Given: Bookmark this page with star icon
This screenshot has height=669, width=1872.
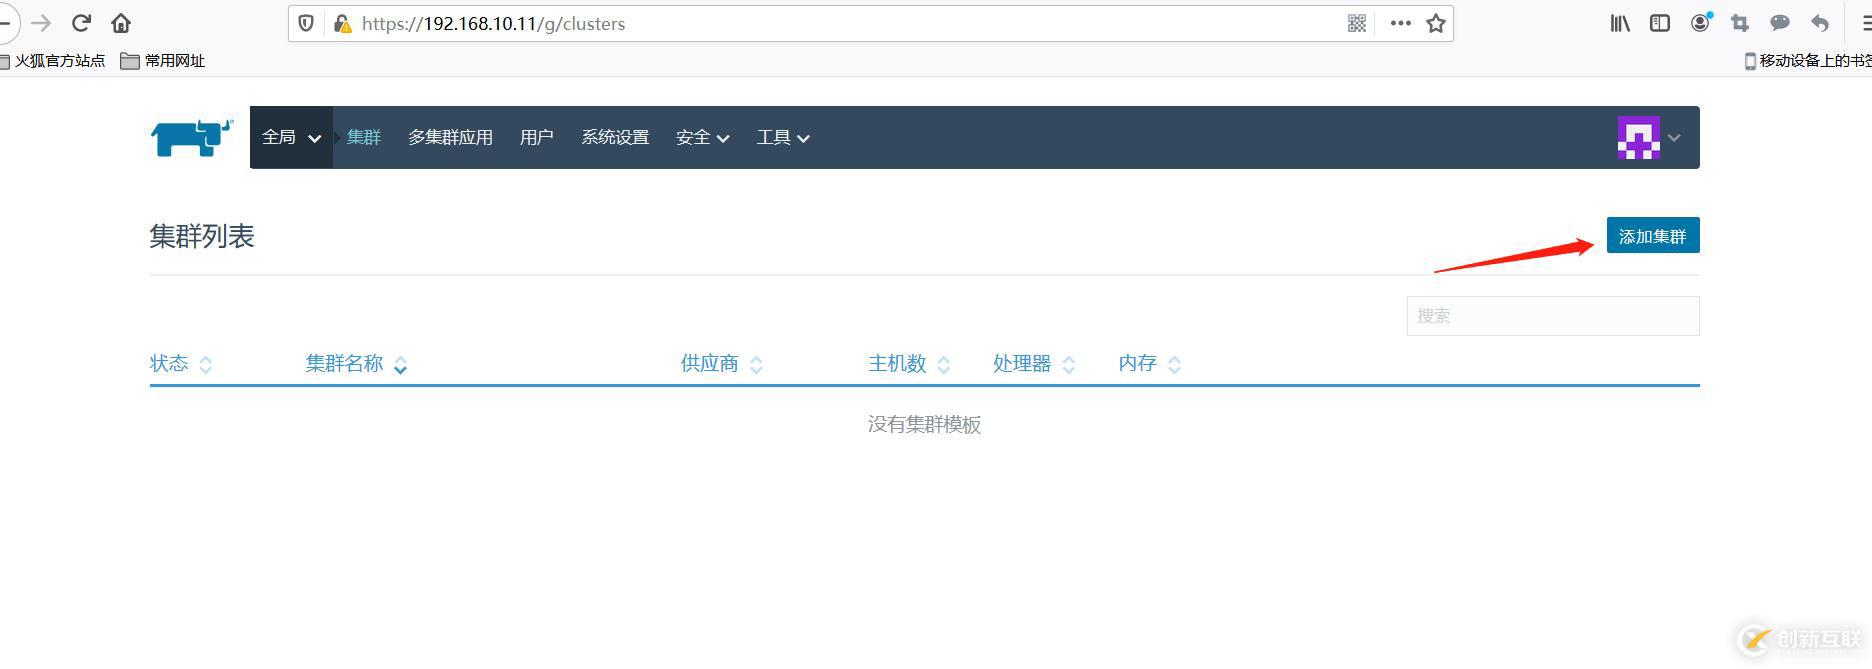Looking at the screenshot, I should 1436,23.
